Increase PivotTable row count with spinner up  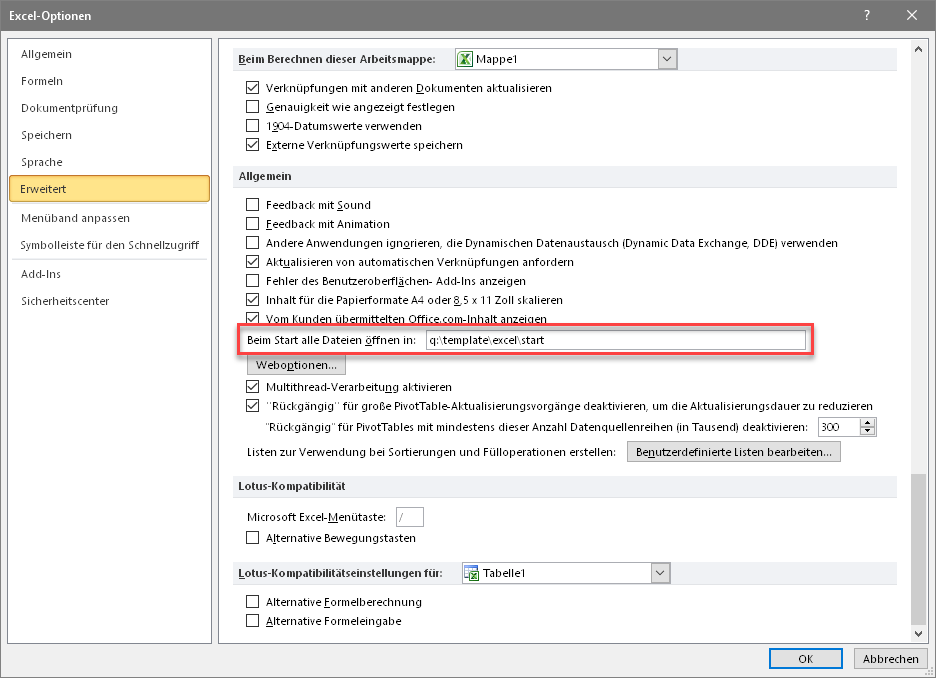click(x=868, y=422)
